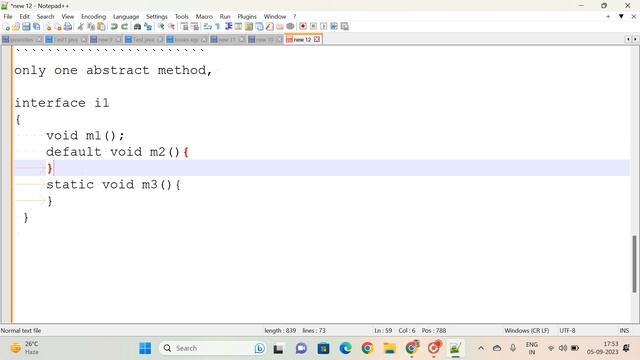
Task: Open Microsoft Edge from the taskbar
Action: tap(345, 348)
